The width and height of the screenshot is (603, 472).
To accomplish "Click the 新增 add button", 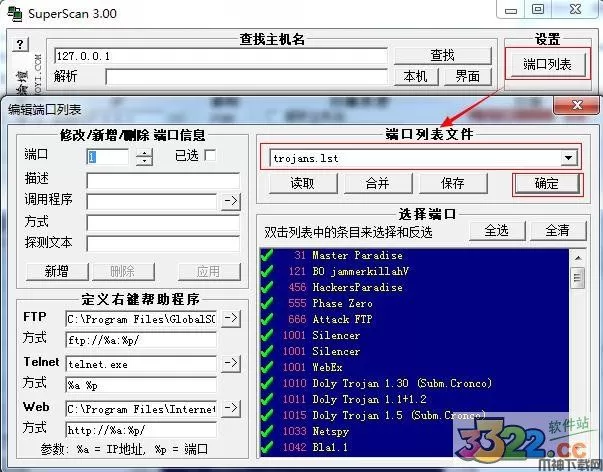I will coord(57,272).
